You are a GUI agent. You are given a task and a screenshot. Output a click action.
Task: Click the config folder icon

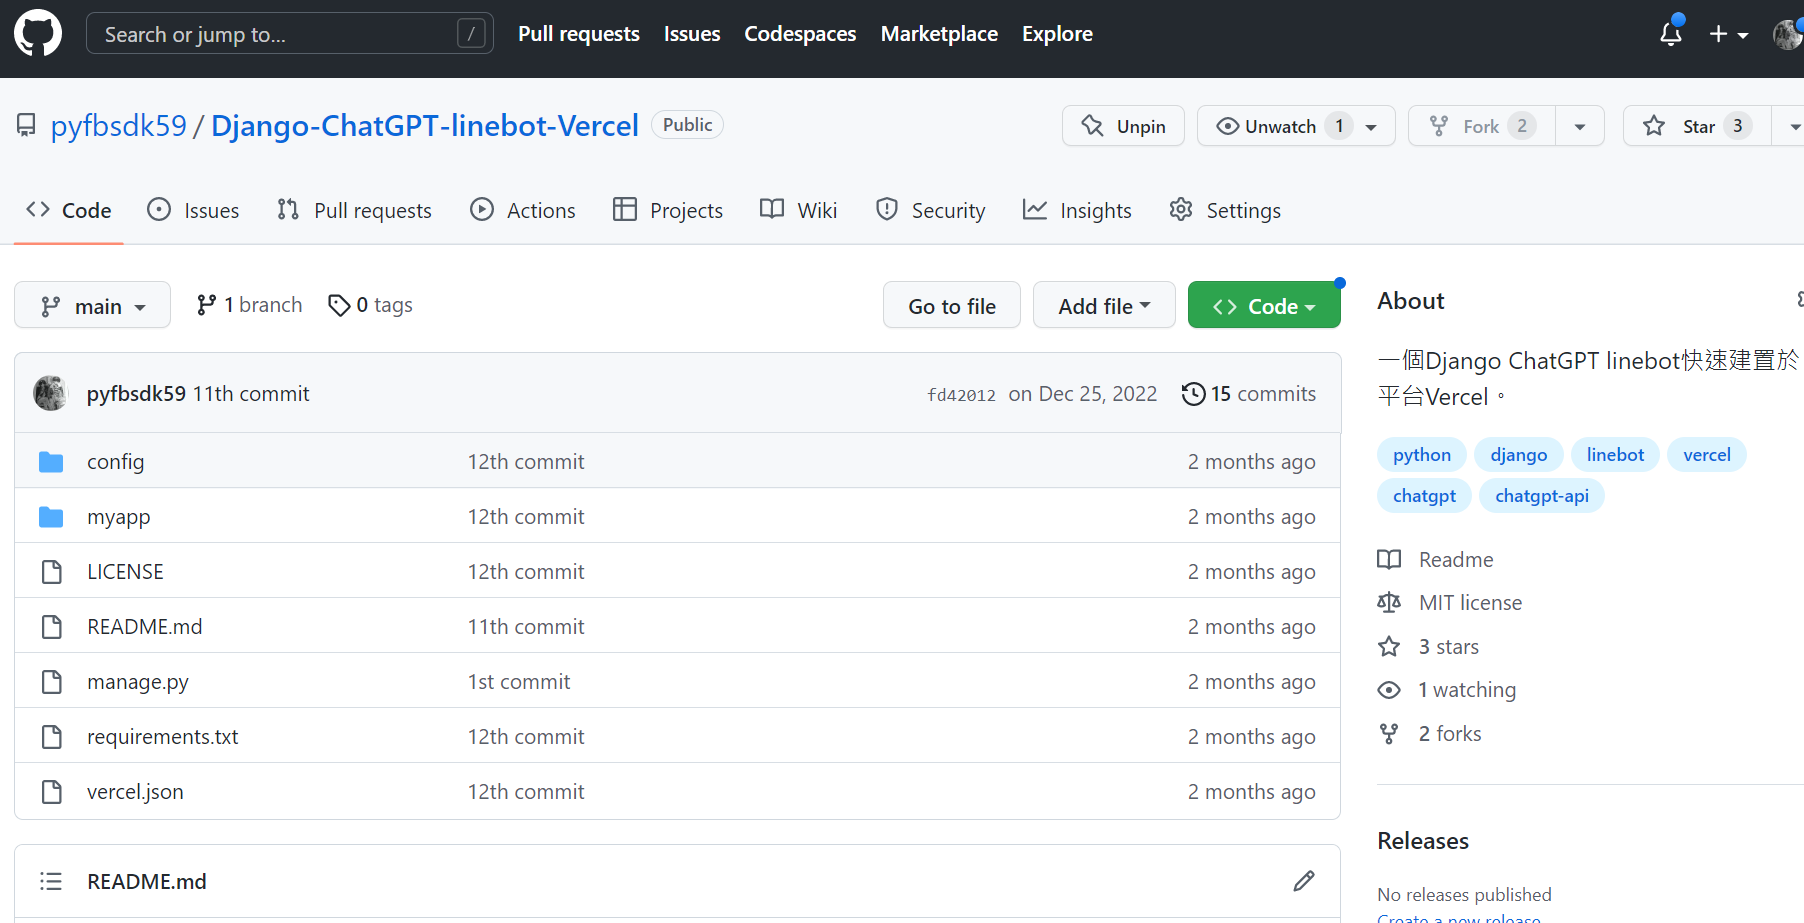tap(51, 462)
